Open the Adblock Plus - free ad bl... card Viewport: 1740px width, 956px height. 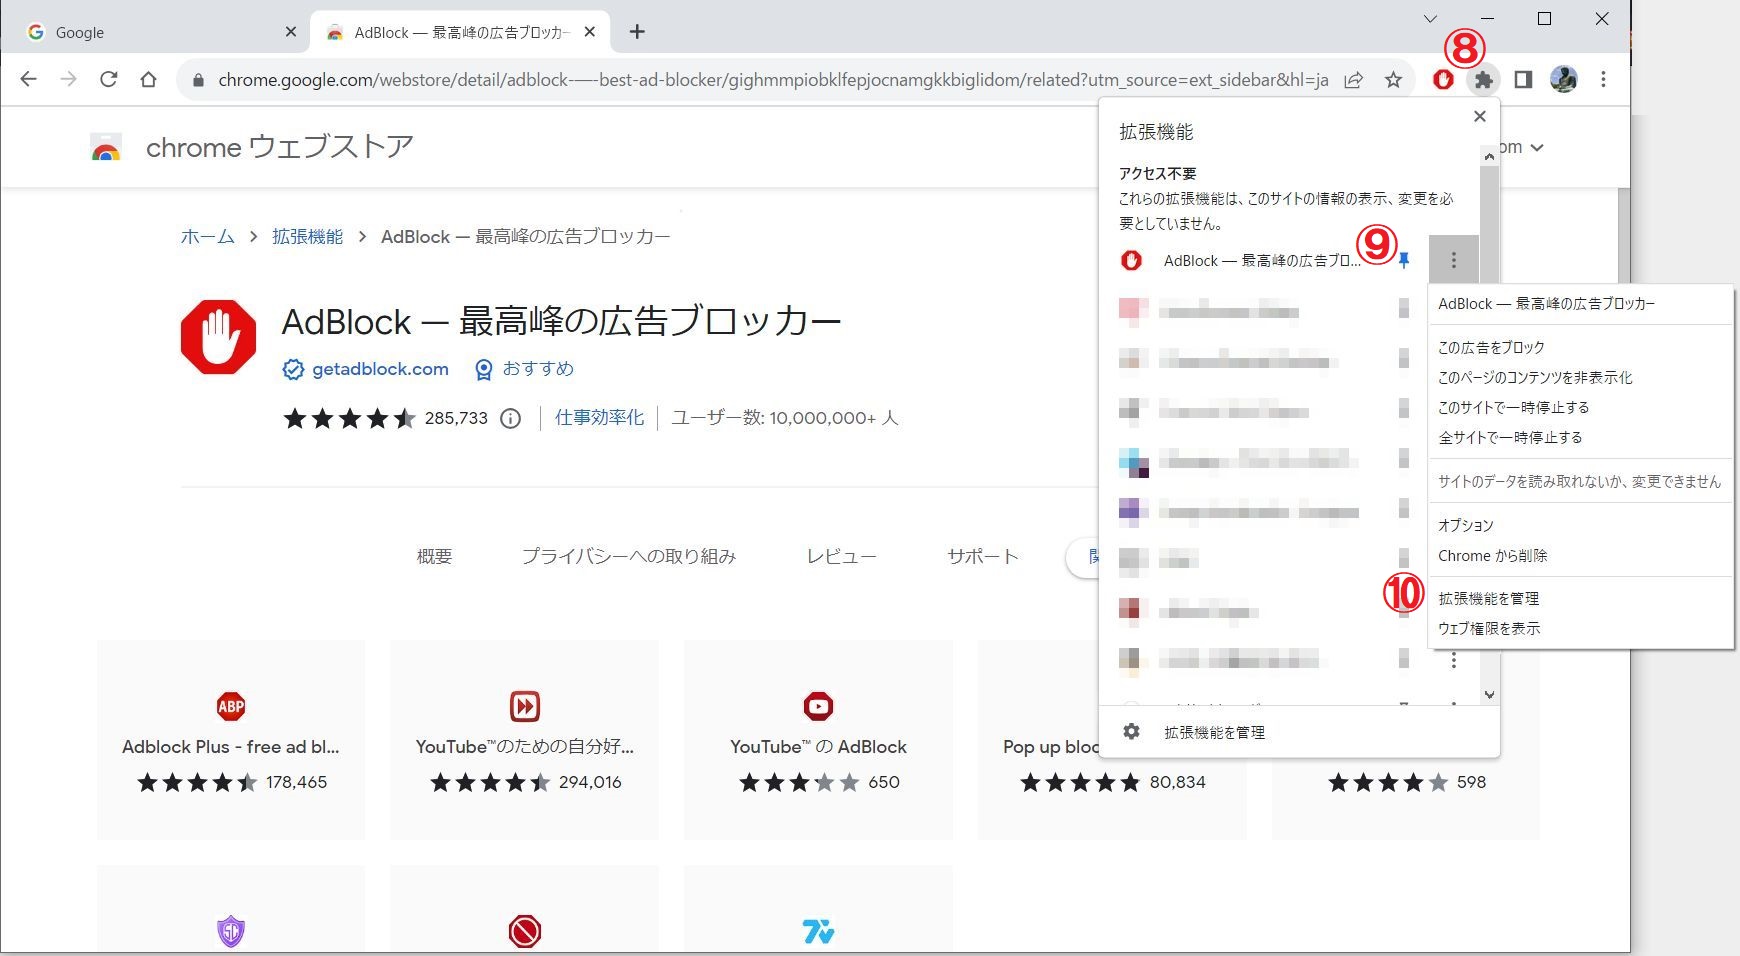pyautogui.click(x=231, y=740)
